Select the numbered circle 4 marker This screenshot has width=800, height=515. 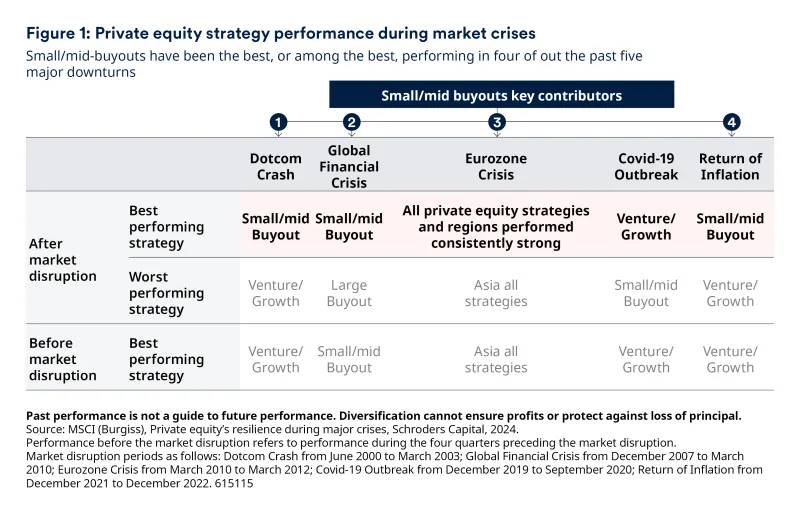point(732,122)
